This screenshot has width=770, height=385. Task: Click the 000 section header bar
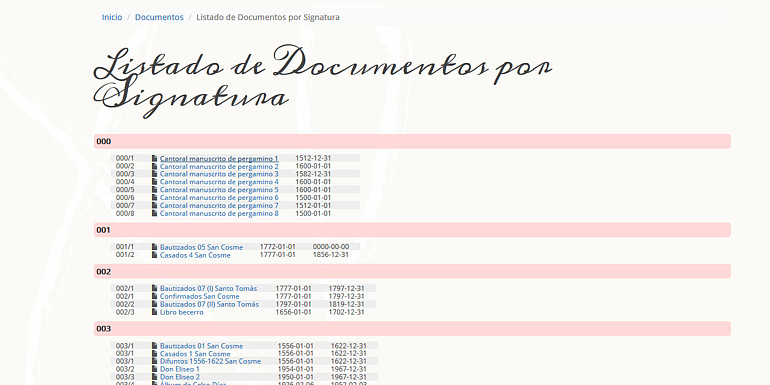click(x=412, y=141)
